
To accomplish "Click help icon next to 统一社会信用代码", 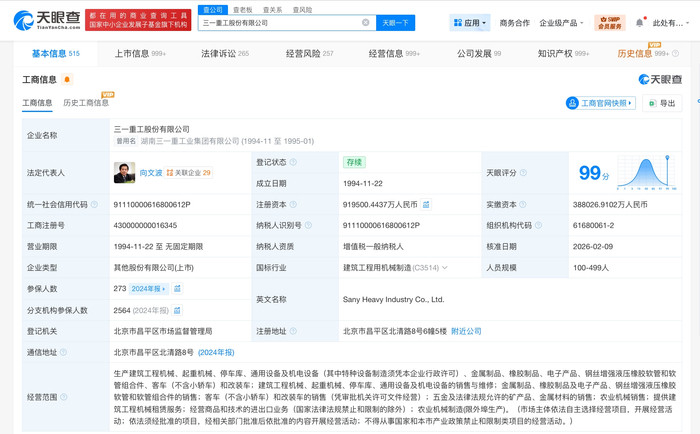I will tap(95, 205).
